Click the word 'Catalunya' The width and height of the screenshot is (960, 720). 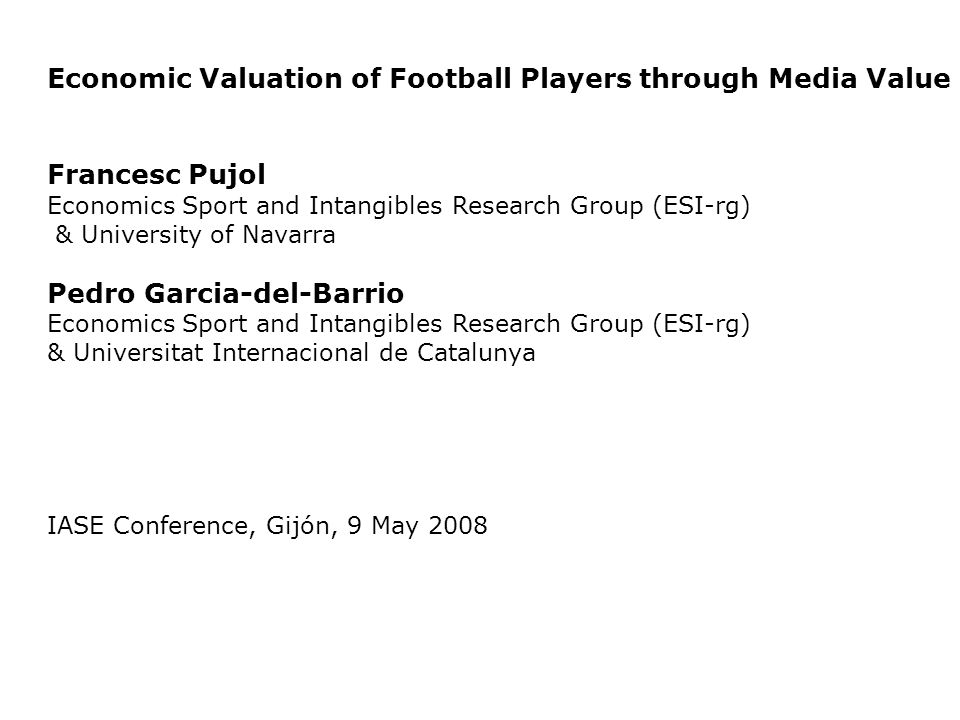tap(476, 353)
